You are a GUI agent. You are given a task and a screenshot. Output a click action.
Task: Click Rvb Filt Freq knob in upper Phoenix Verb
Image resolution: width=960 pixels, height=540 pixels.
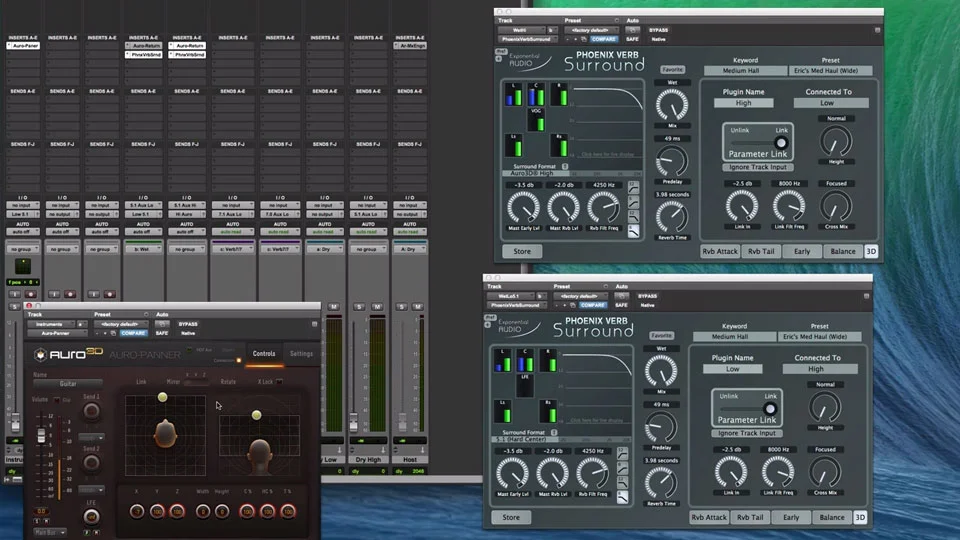(x=604, y=207)
